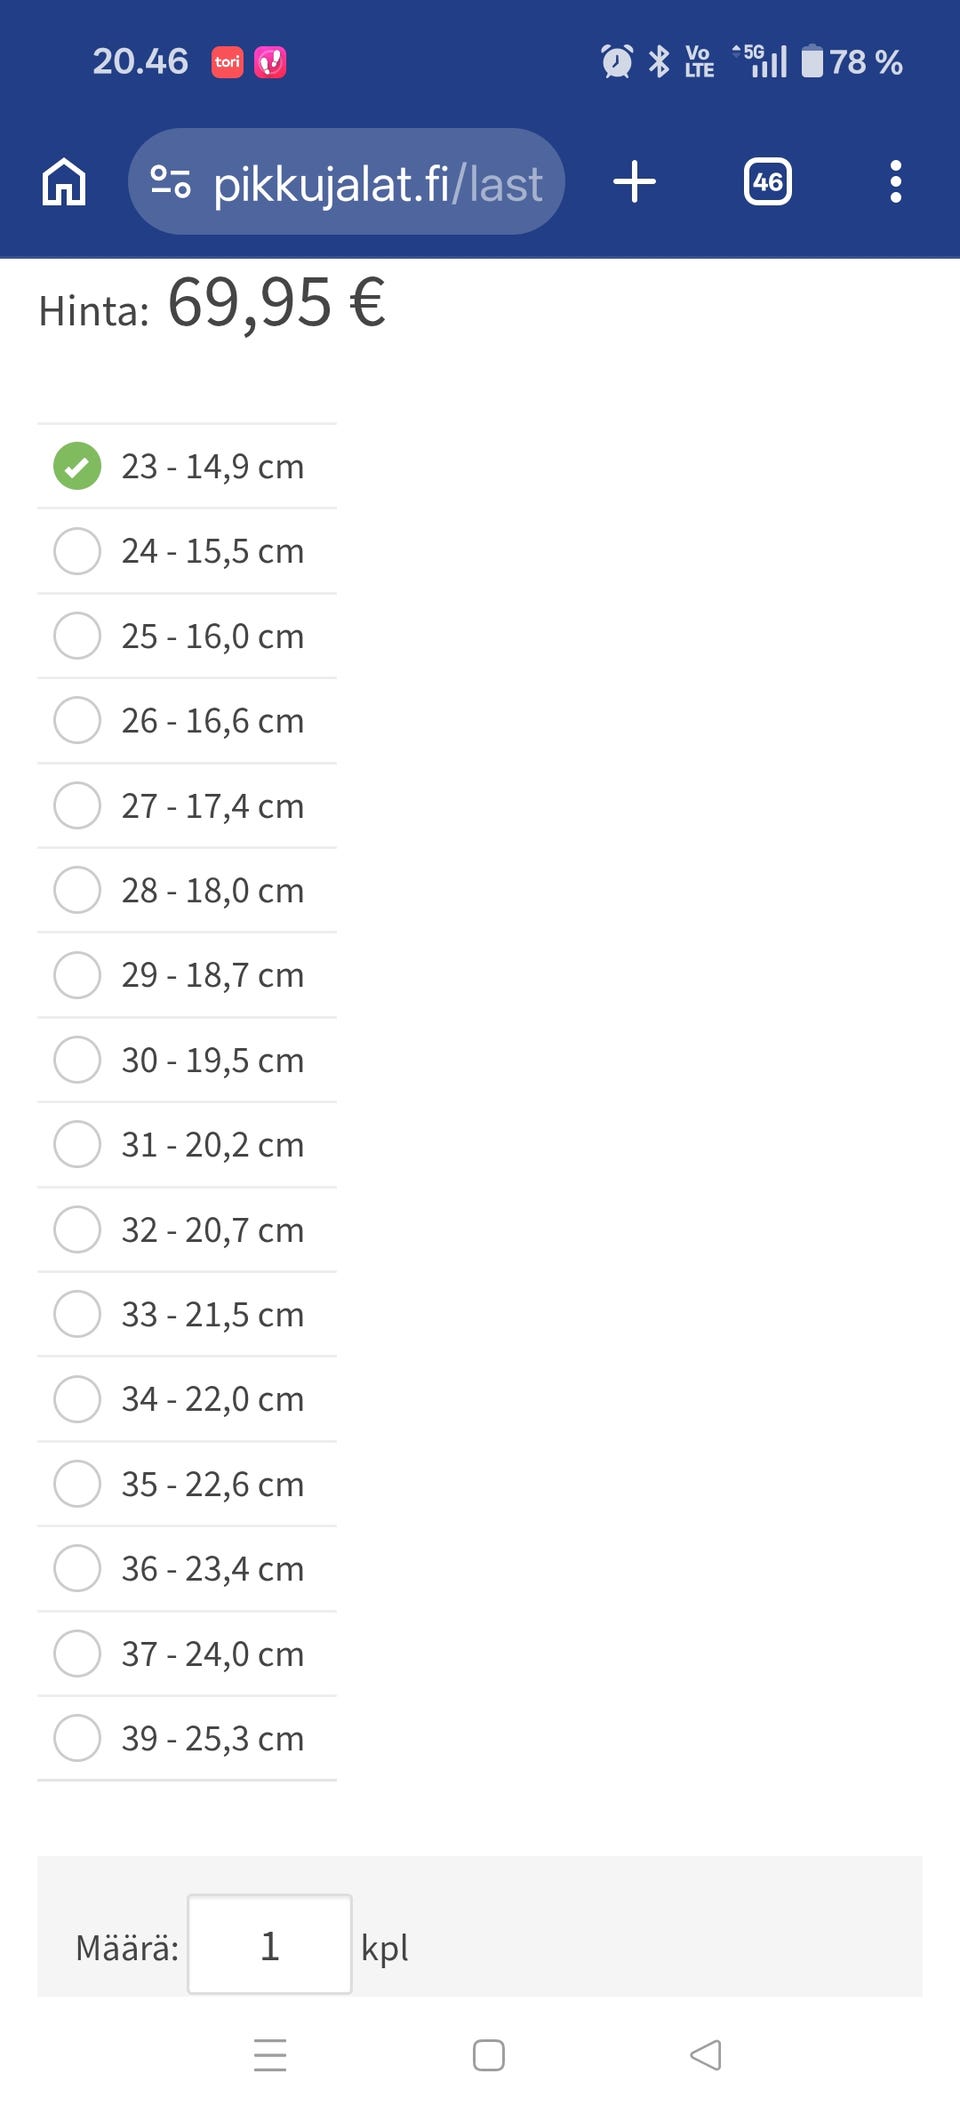Open the tab switcher showing 46 tabs
The height and width of the screenshot is (2114, 960).
point(767,182)
